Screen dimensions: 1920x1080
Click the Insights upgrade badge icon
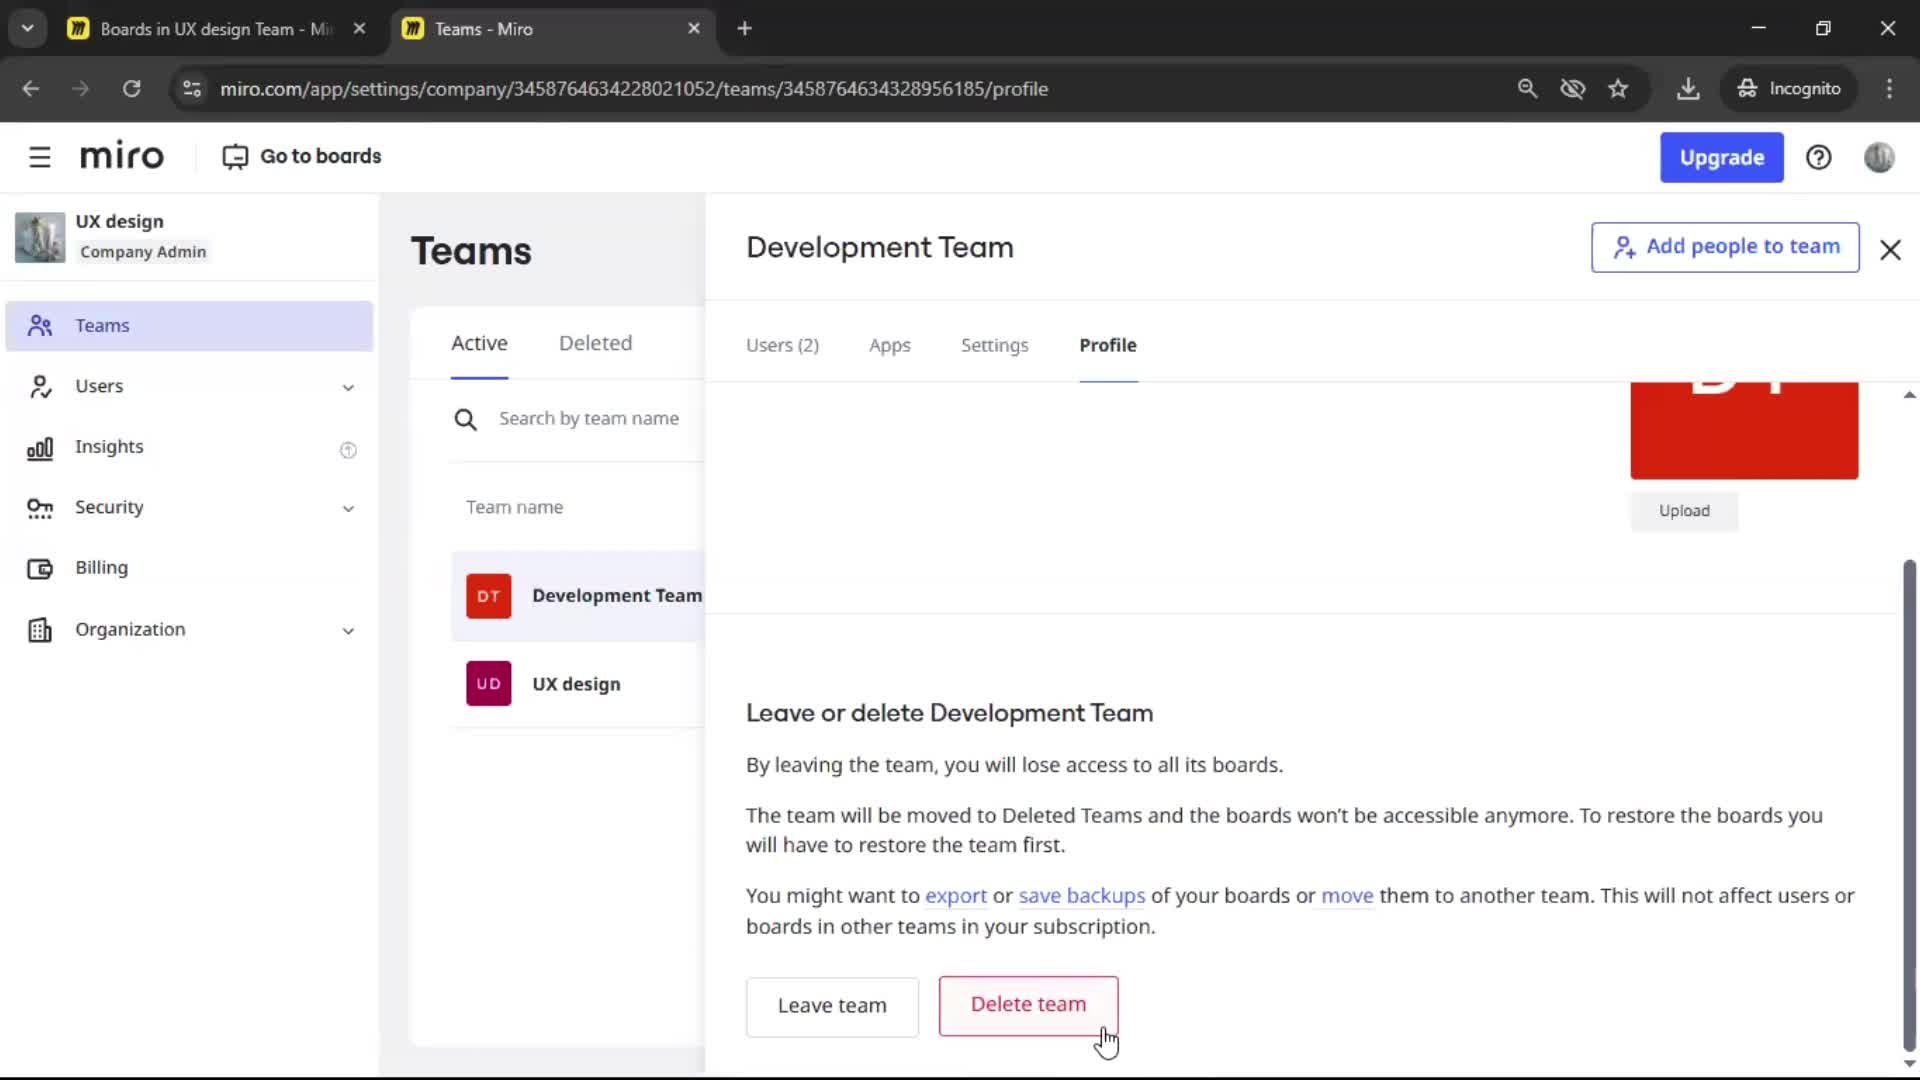click(x=348, y=450)
